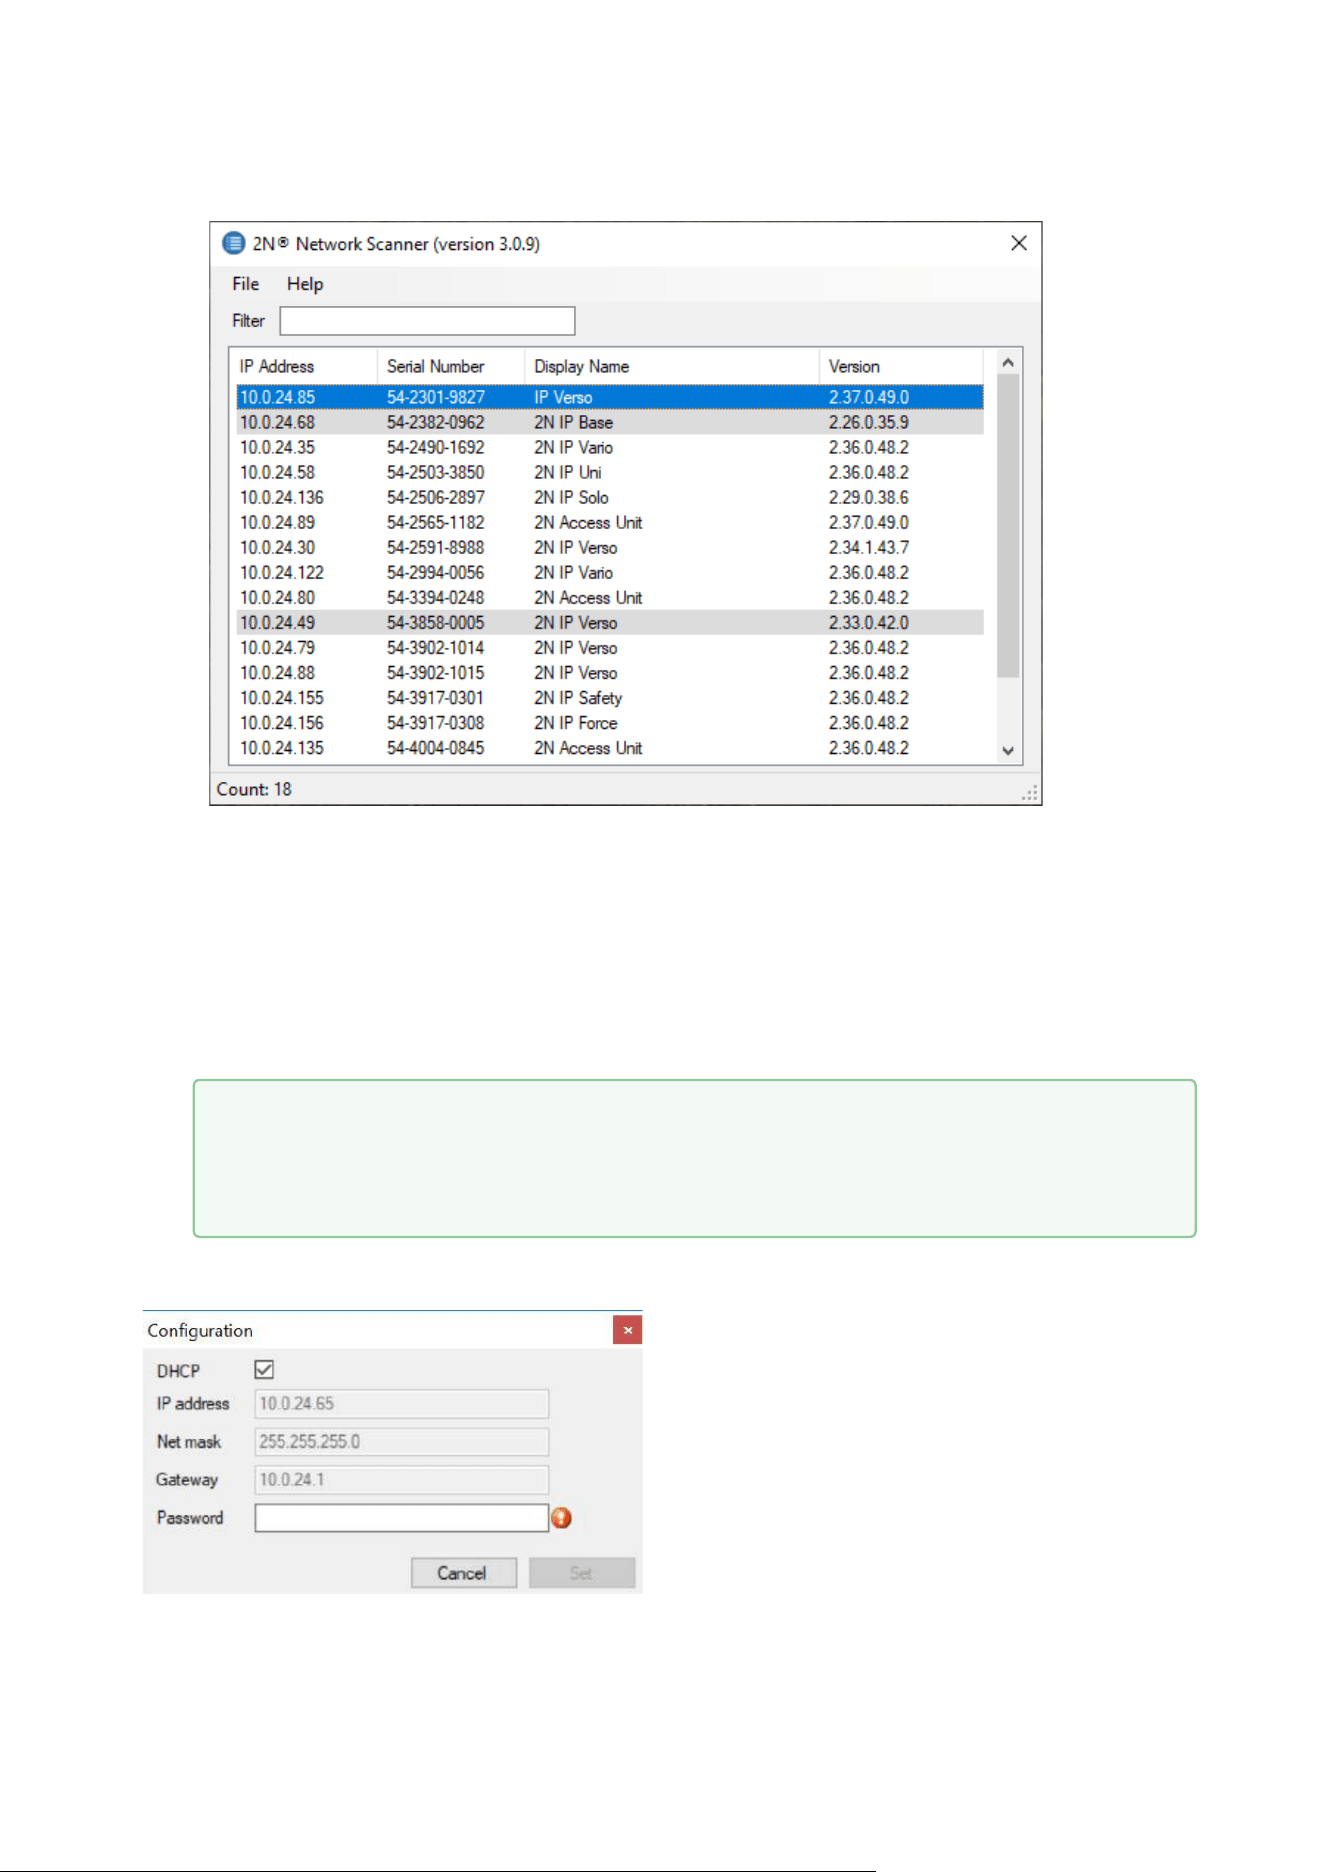This screenshot has width=1324, height=1872.
Task: Click serial number 54-3902-1015
Action: tap(436, 672)
